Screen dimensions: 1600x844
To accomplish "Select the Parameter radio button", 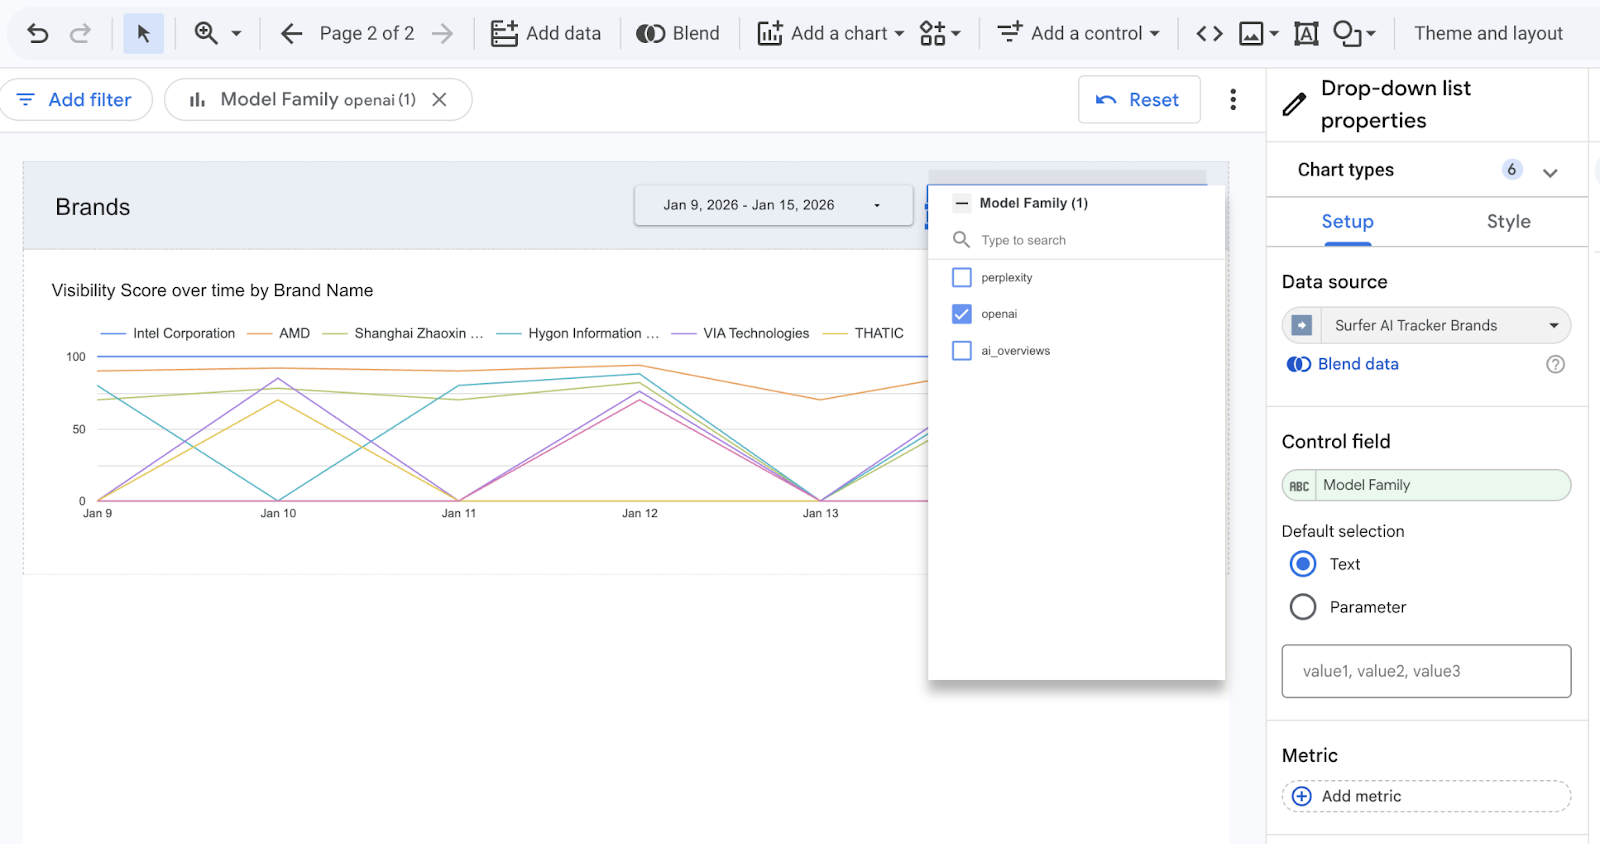I will click(1303, 607).
